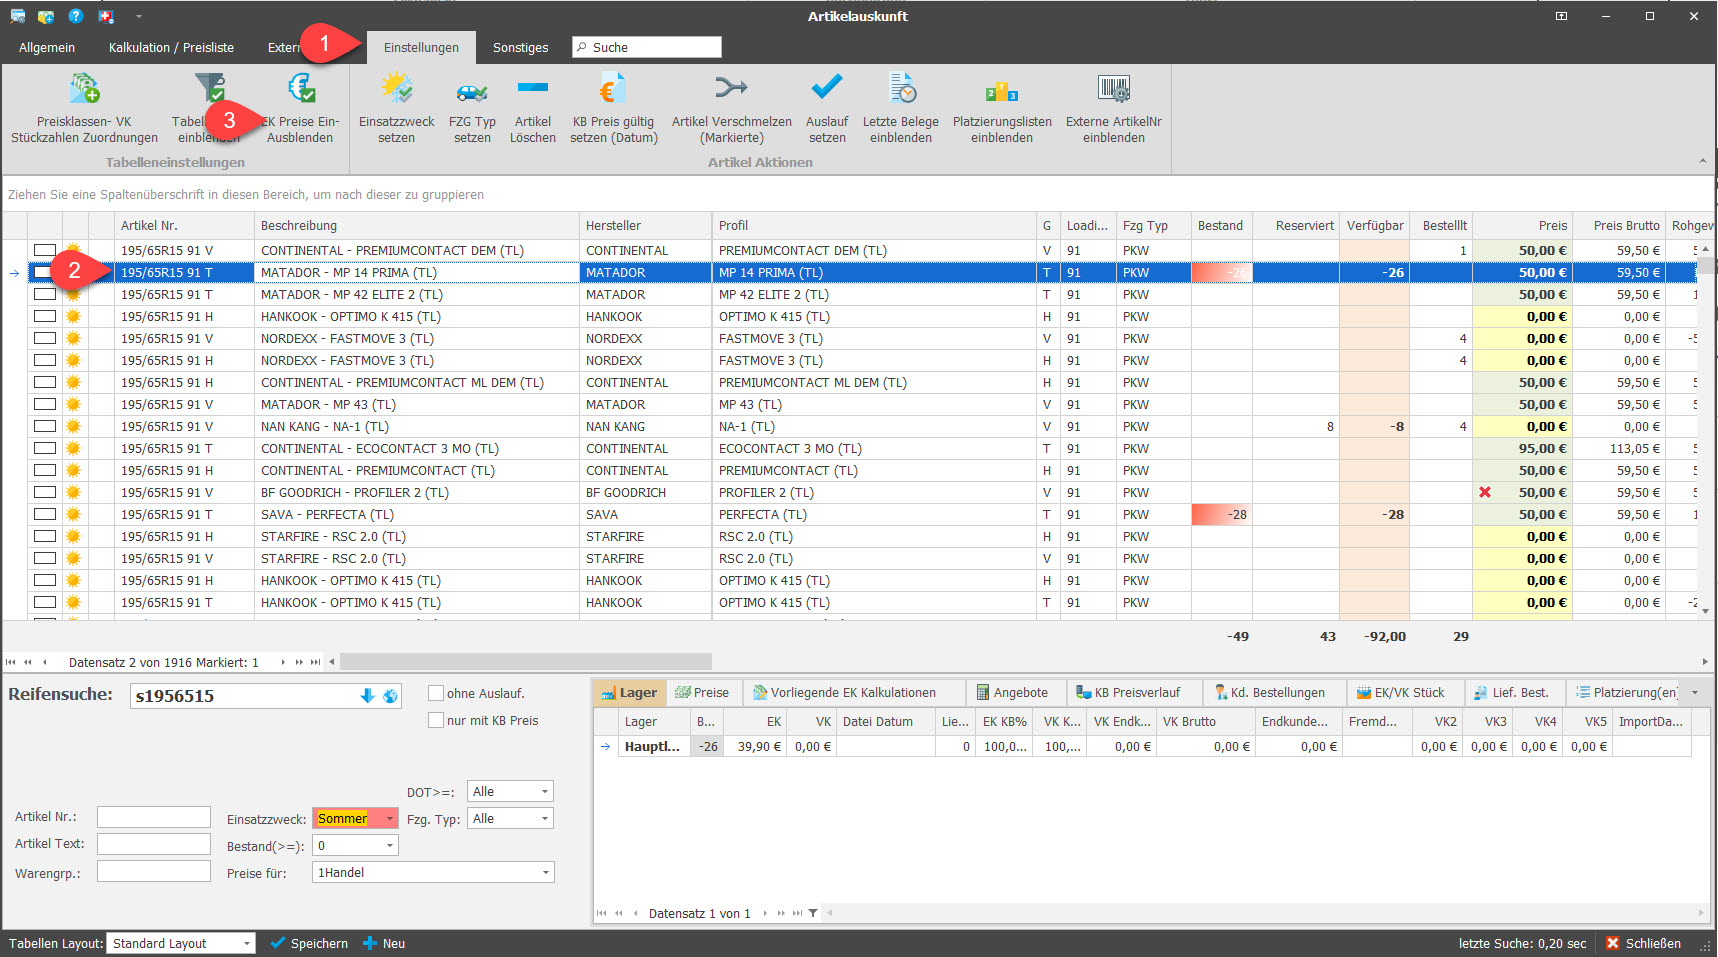Check the NAN KANG NA-1 row checkbox
Screen dimensions: 1718x957
click(45, 426)
